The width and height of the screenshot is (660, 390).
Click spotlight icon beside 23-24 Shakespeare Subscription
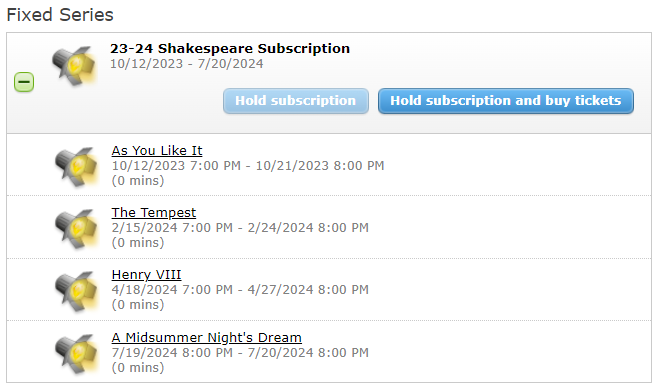[75, 65]
